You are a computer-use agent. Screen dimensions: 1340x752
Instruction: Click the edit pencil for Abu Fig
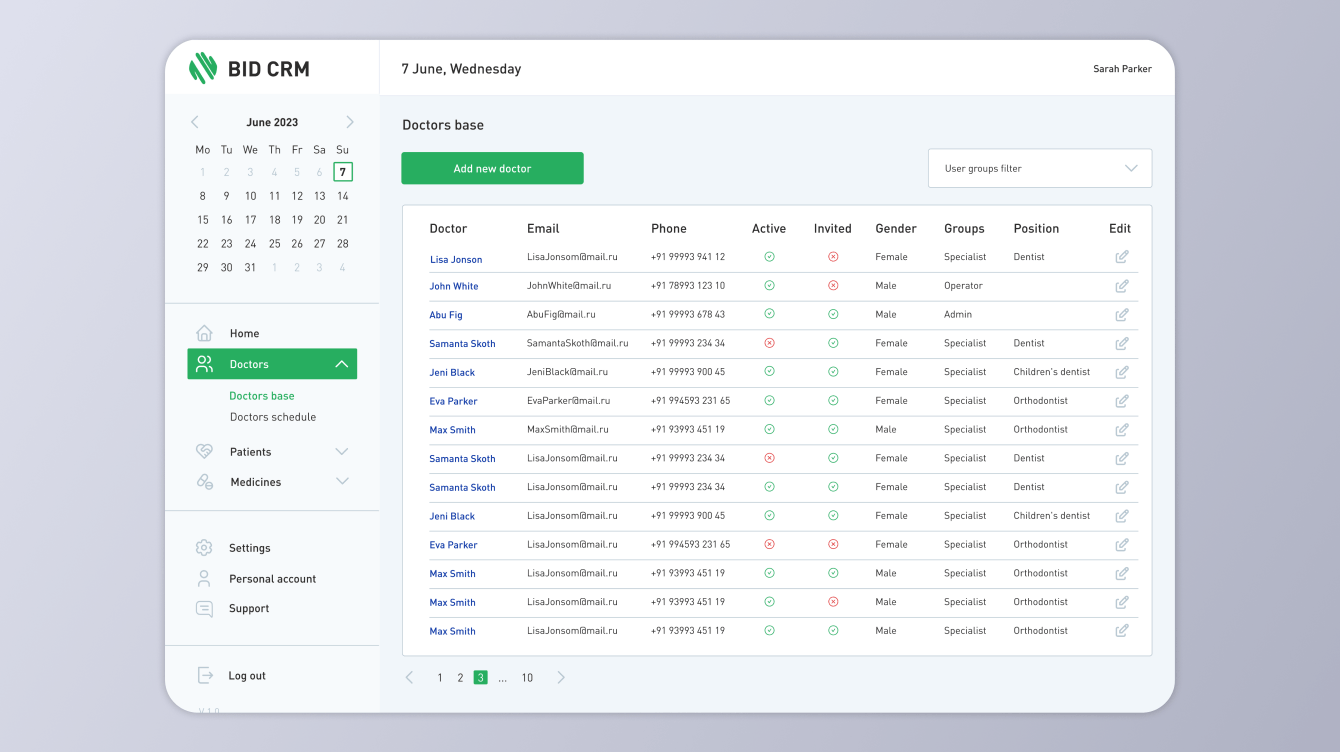(1122, 315)
